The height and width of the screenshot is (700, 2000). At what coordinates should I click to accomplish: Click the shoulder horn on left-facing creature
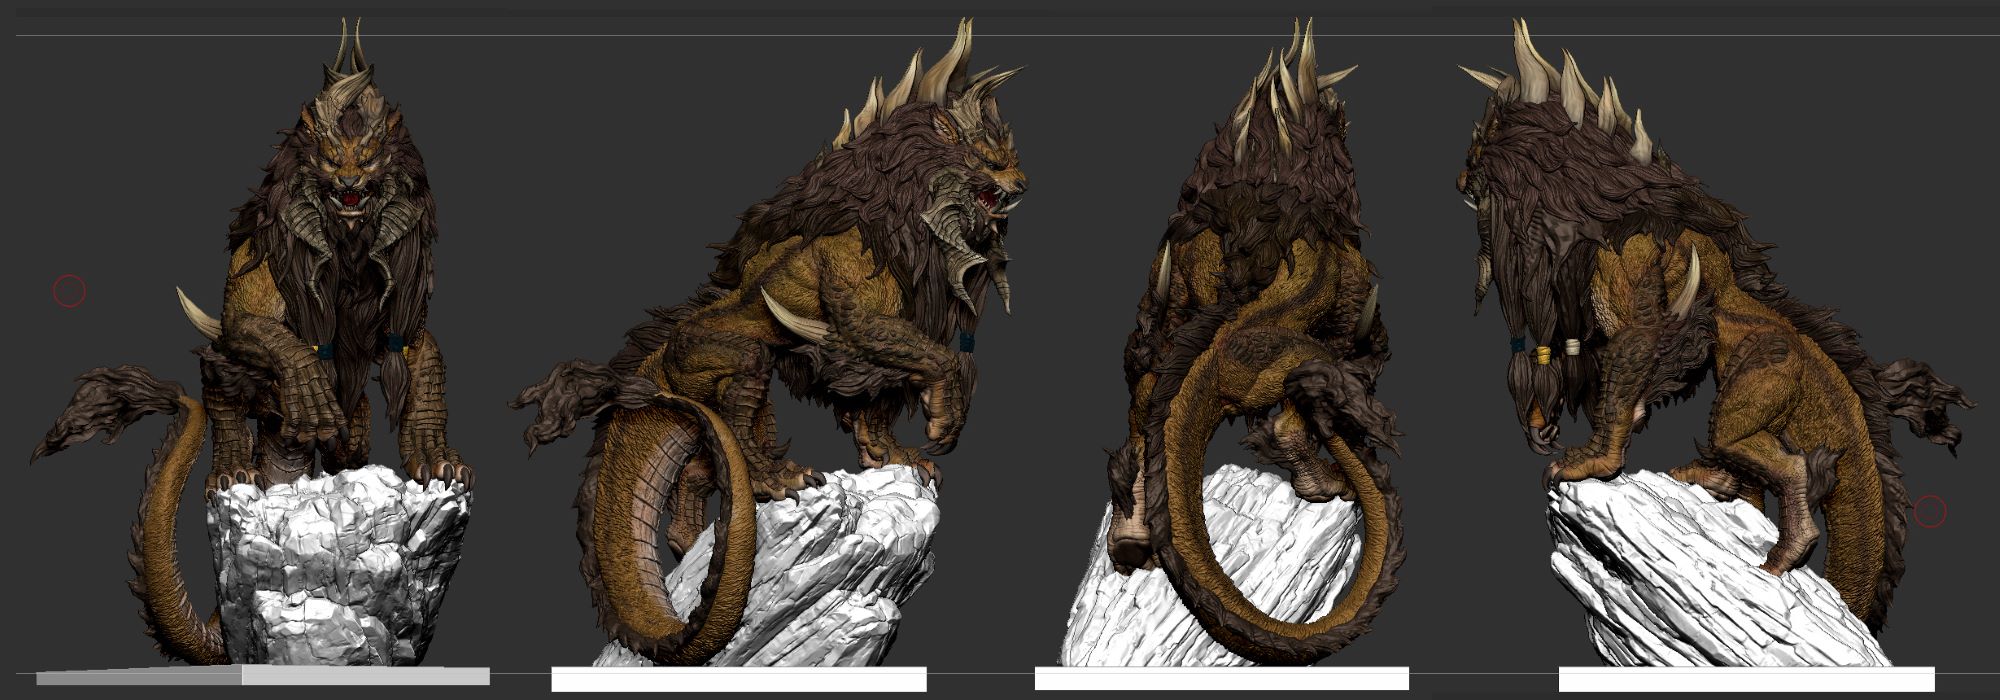1686,285
